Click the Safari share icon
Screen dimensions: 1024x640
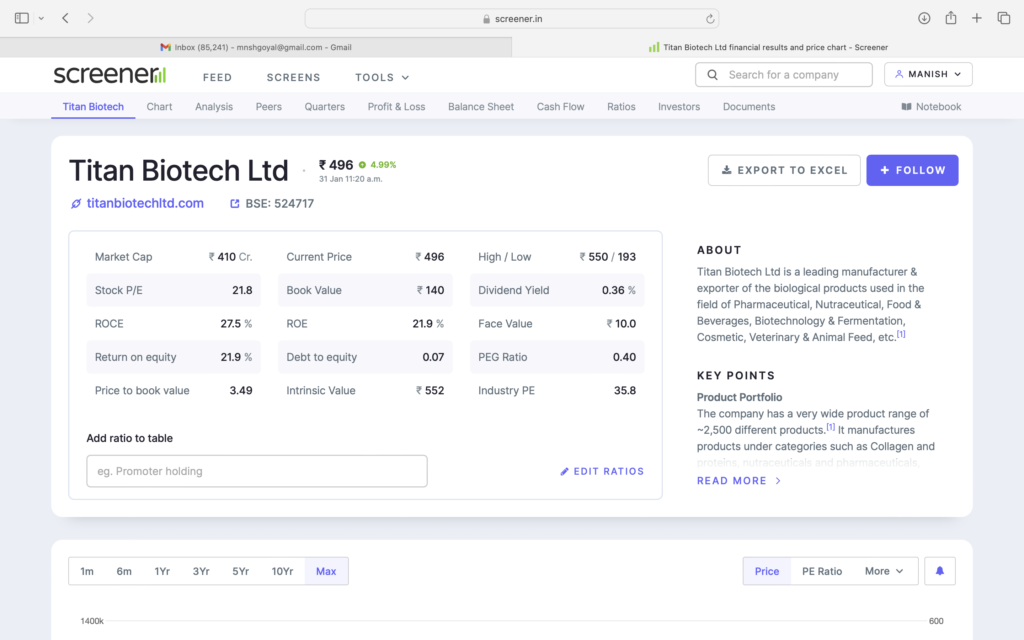[x=951, y=18]
